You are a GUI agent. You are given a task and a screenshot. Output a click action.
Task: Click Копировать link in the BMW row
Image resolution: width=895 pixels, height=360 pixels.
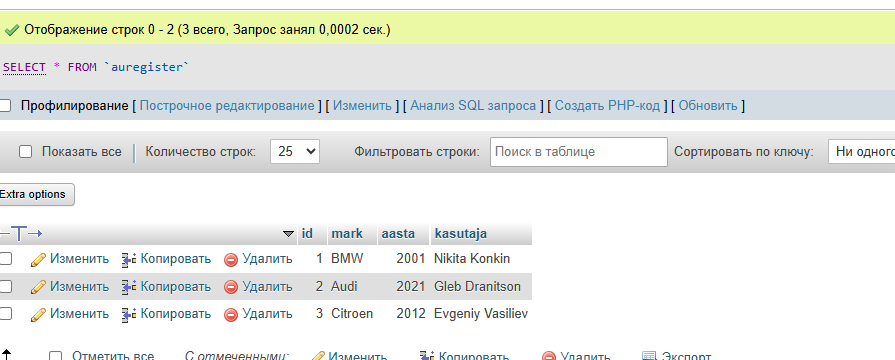pyautogui.click(x=176, y=259)
